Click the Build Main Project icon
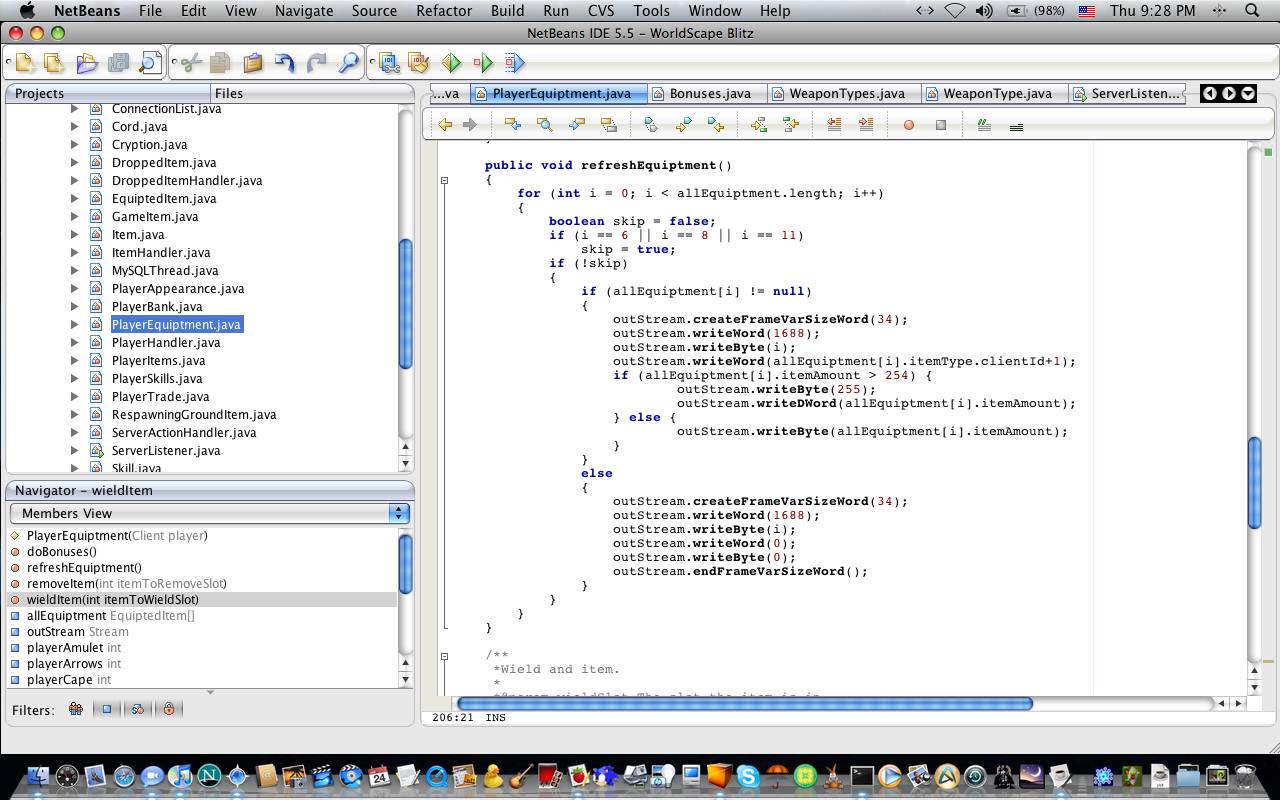This screenshot has height=800, width=1280. coord(389,64)
